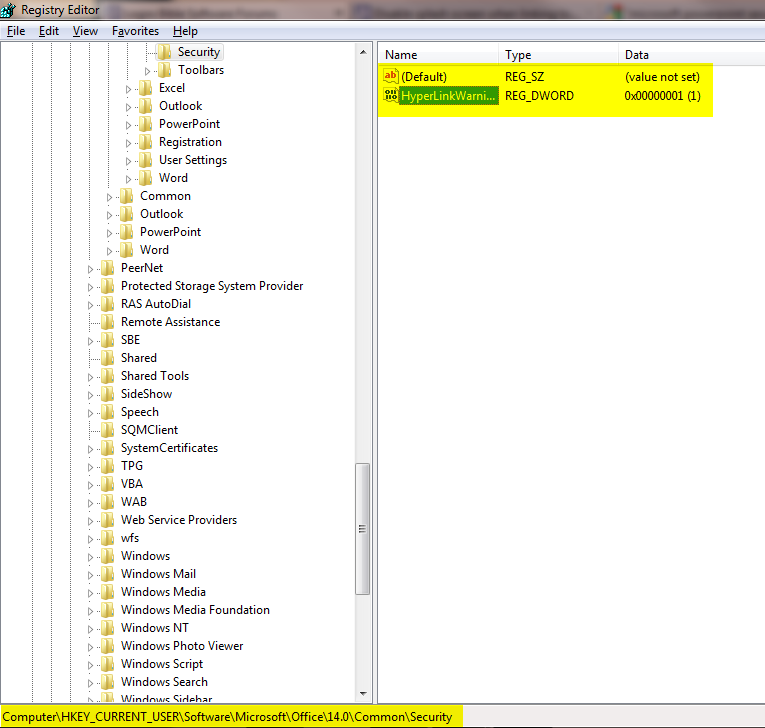
Task: Click the (value not set) data cell
Action: (662, 77)
